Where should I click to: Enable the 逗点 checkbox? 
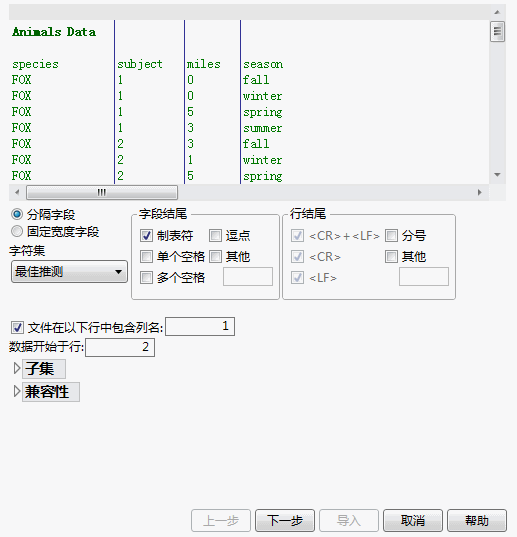[x=215, y=235]
